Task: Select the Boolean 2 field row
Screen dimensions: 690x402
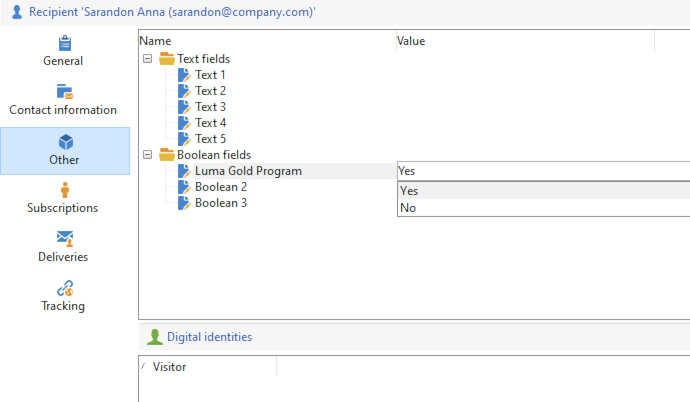Action: coord(220,187)
